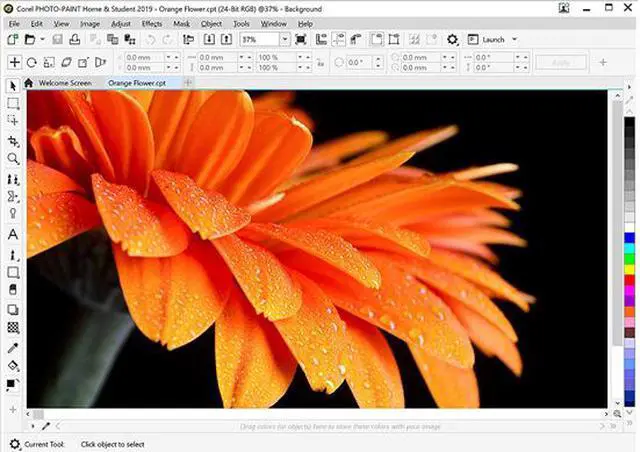Enable Position mode plus-sign button
Viewport: 640px width, 452px height.
(x=14, y=62)
